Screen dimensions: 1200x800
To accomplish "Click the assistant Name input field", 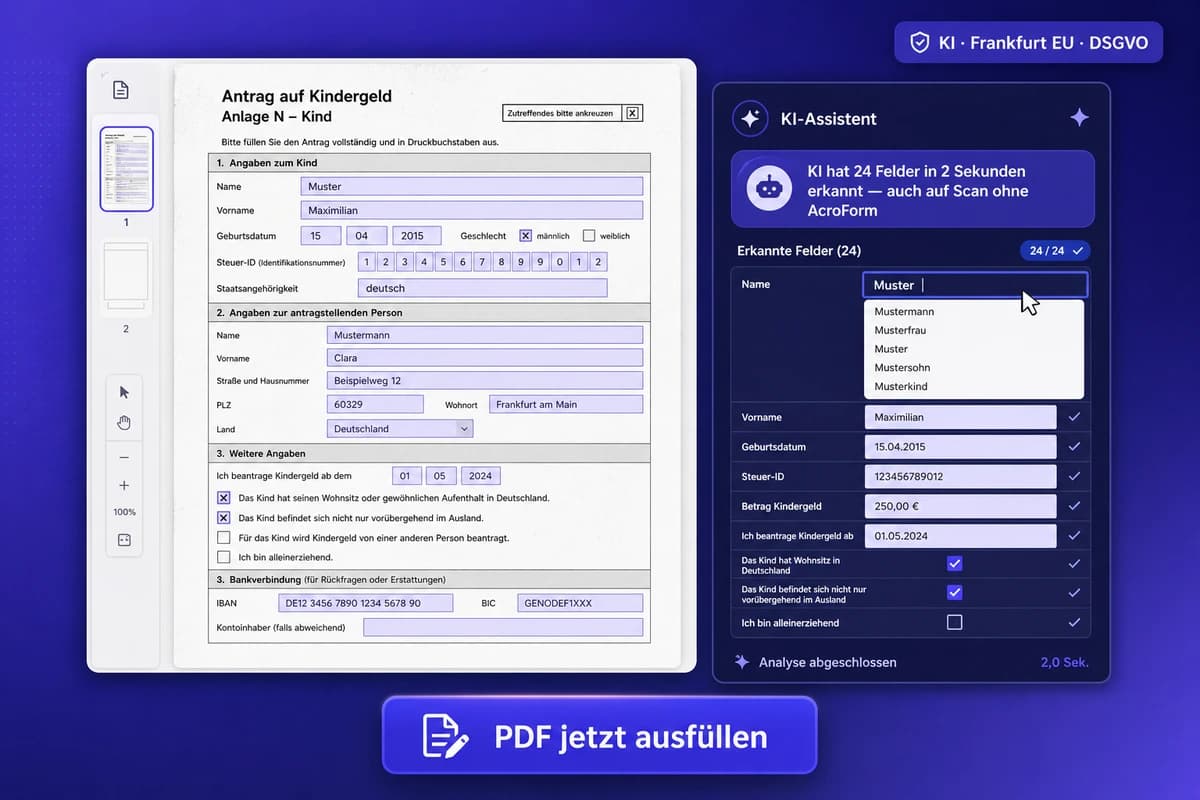I will point(975,285).
